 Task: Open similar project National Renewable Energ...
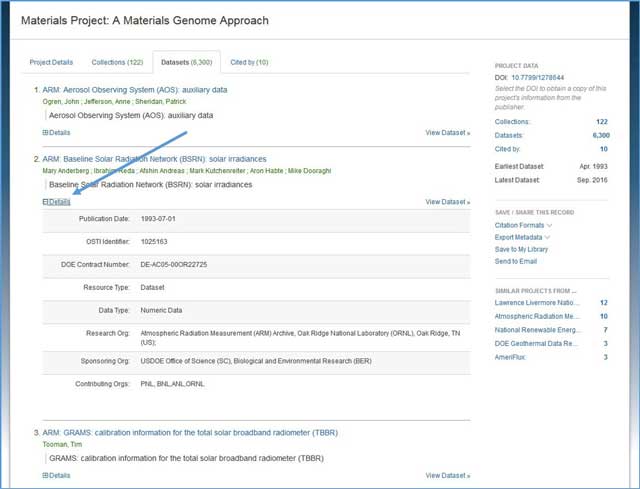point(536,330)
